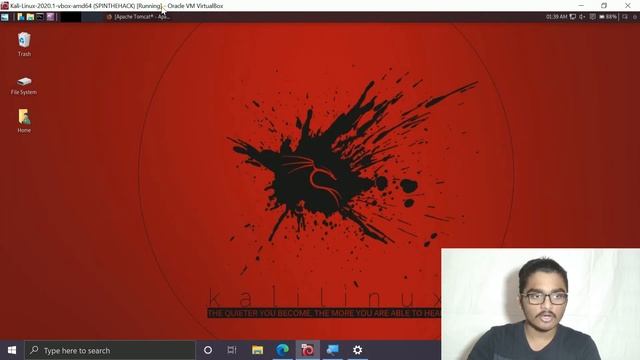Open the Kali applications menu icon
This screenshot has height=360, width=640.
4,17
